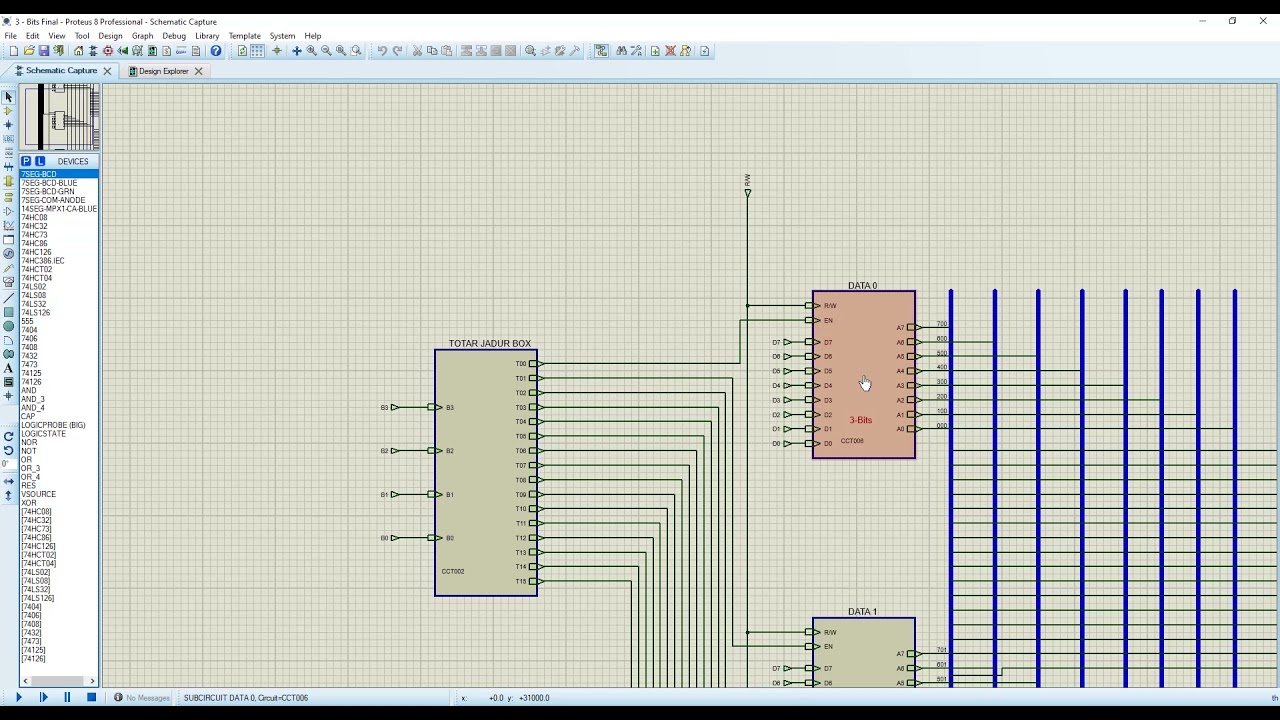Stop the simulation
This screenshot has width=1280, height=720.
pyautogui.click(x=91, y=698)
